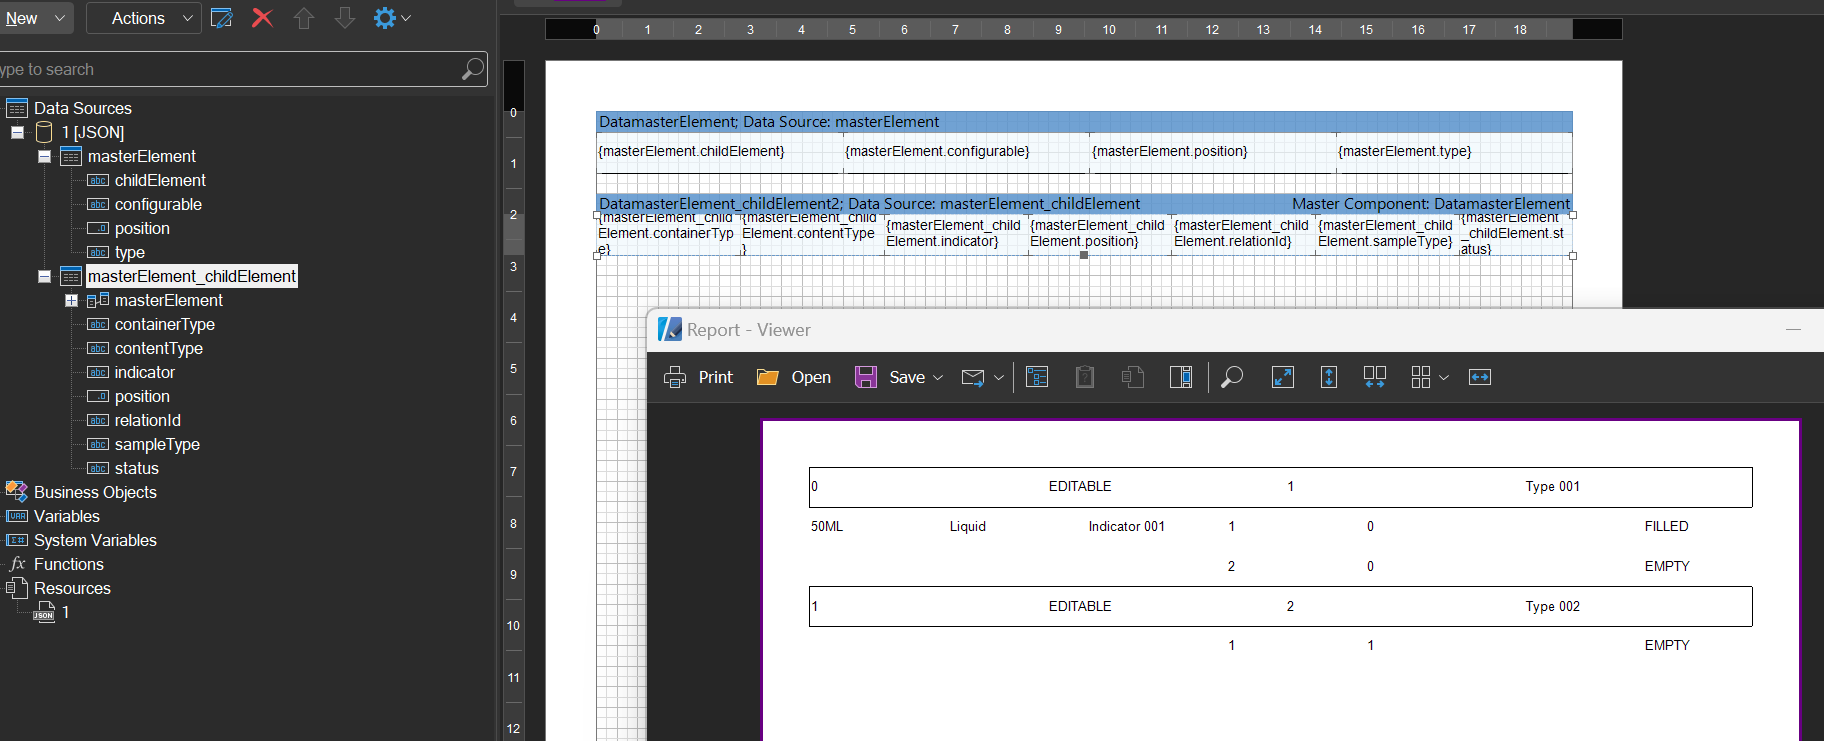The width and height of the screenshot is (1824, 741).
Task: Select the indicator column
Action: coord(145,372)
